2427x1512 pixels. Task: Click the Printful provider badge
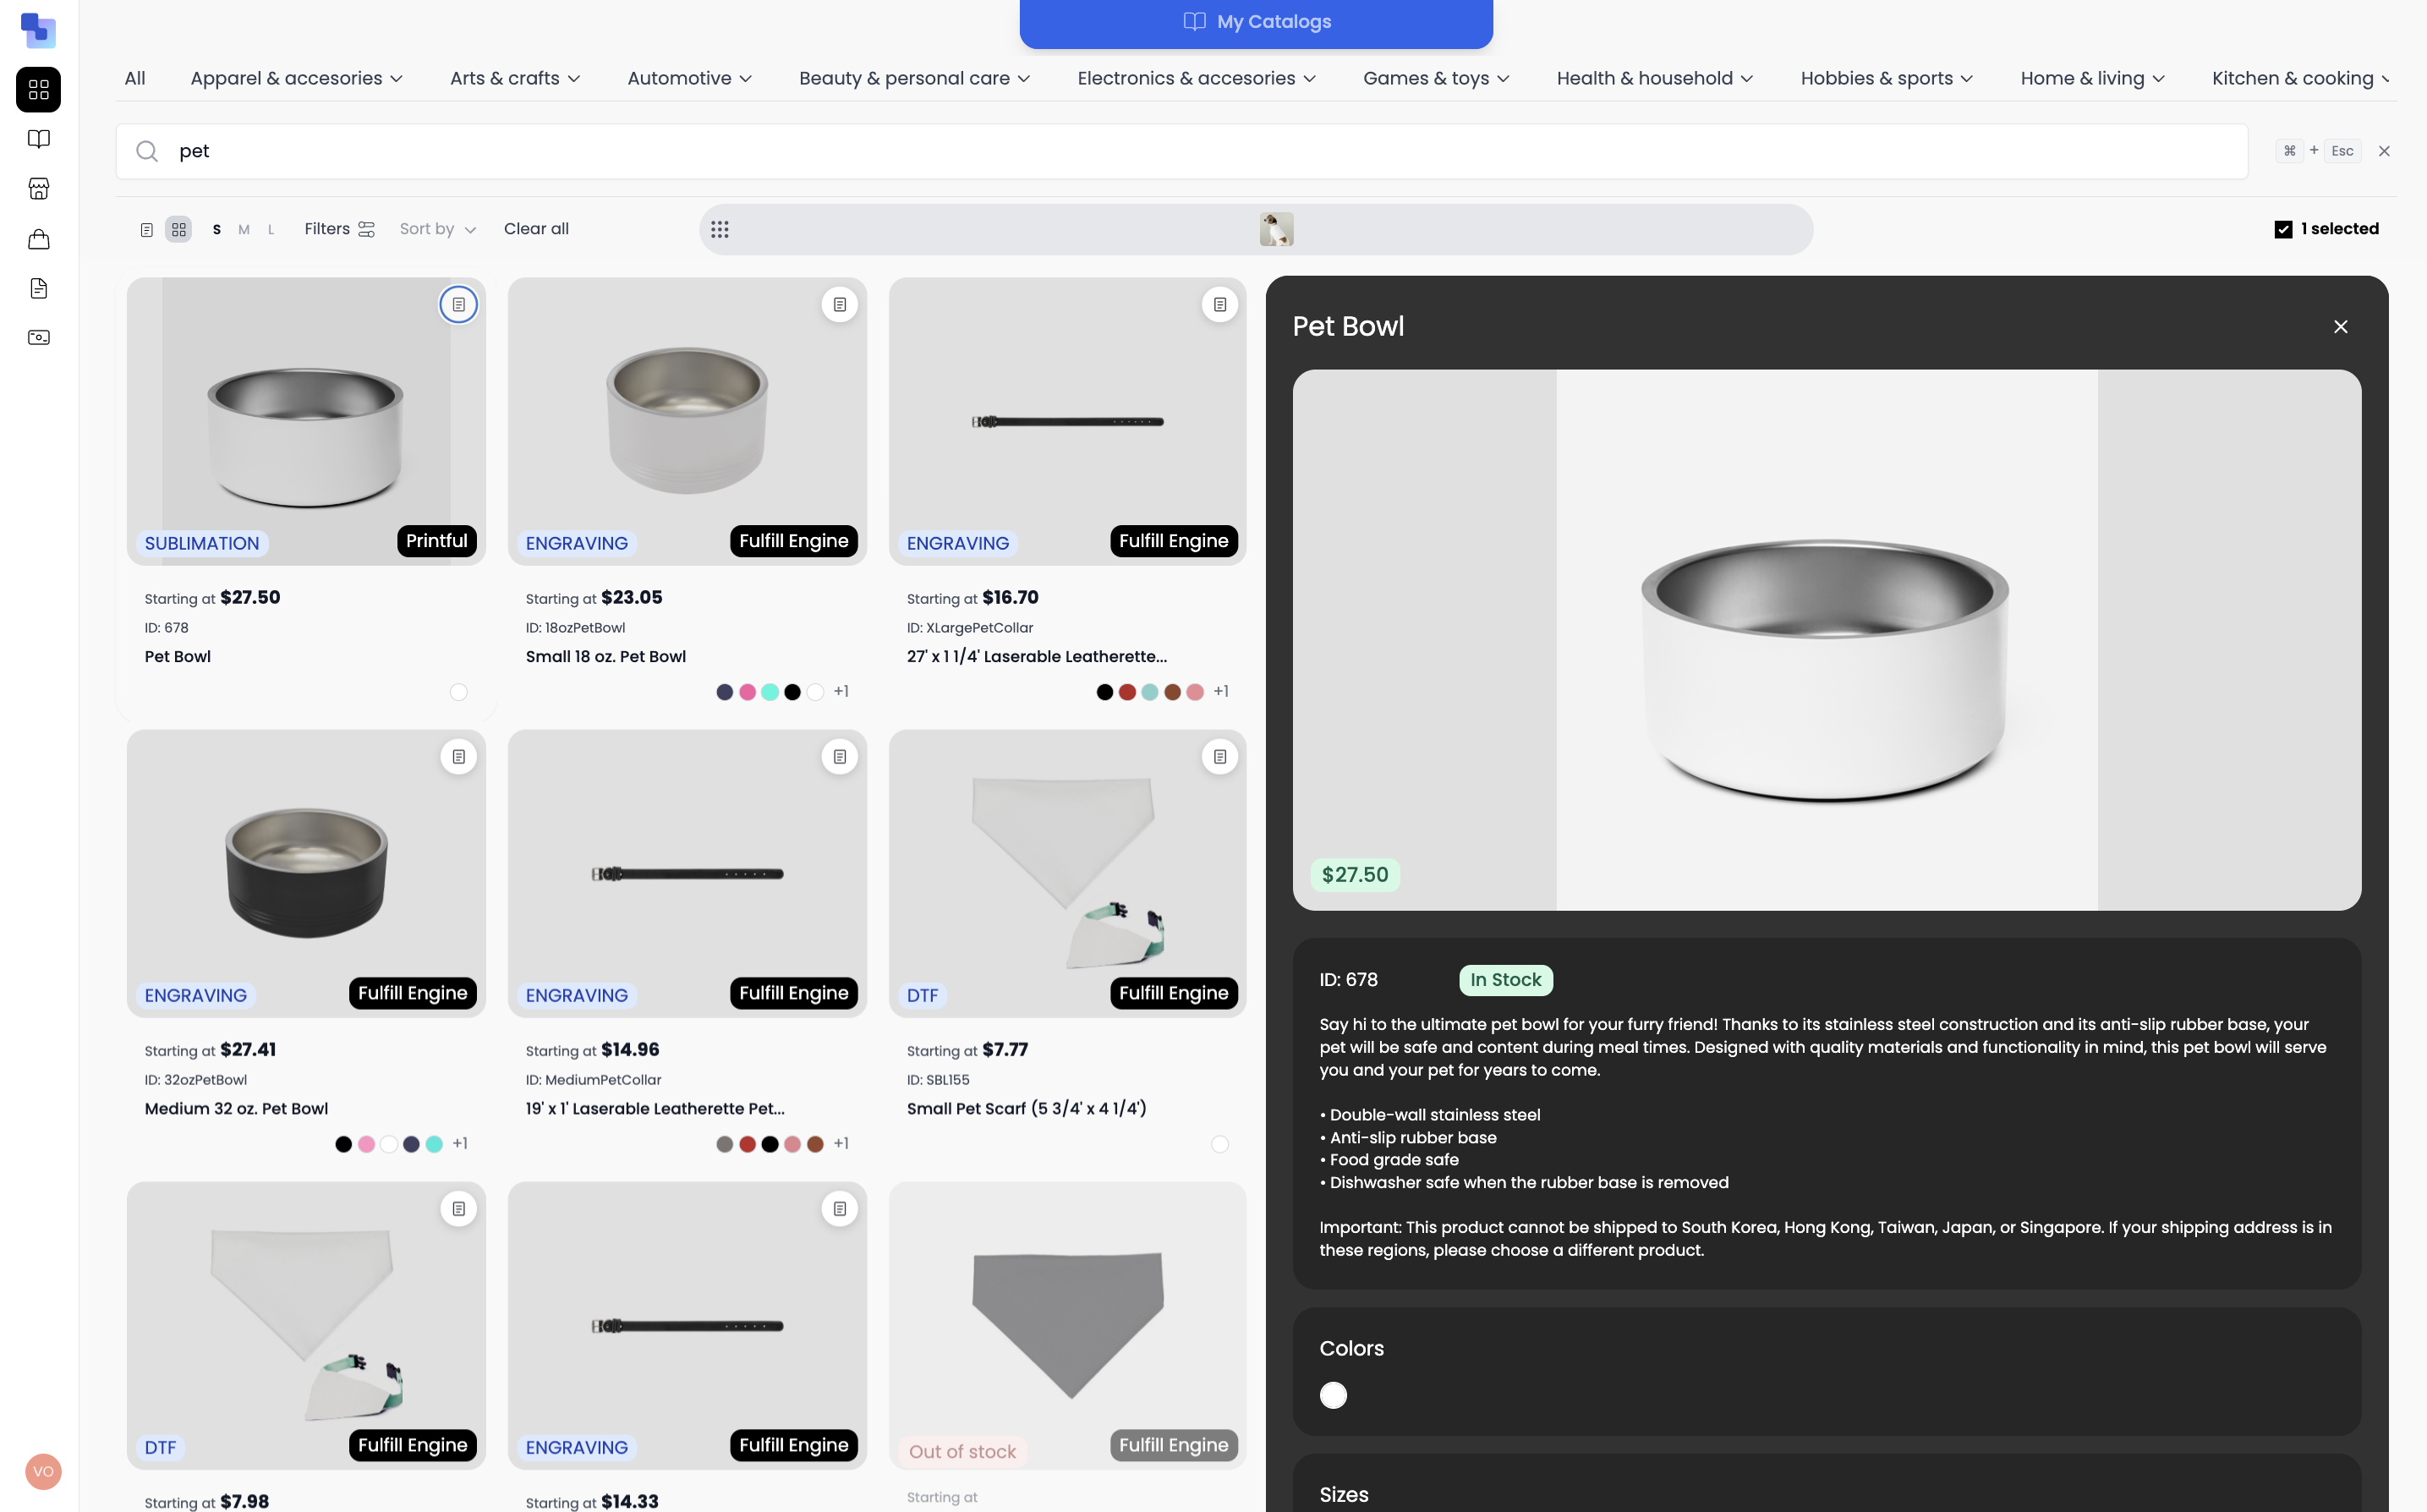click(436, 541)
